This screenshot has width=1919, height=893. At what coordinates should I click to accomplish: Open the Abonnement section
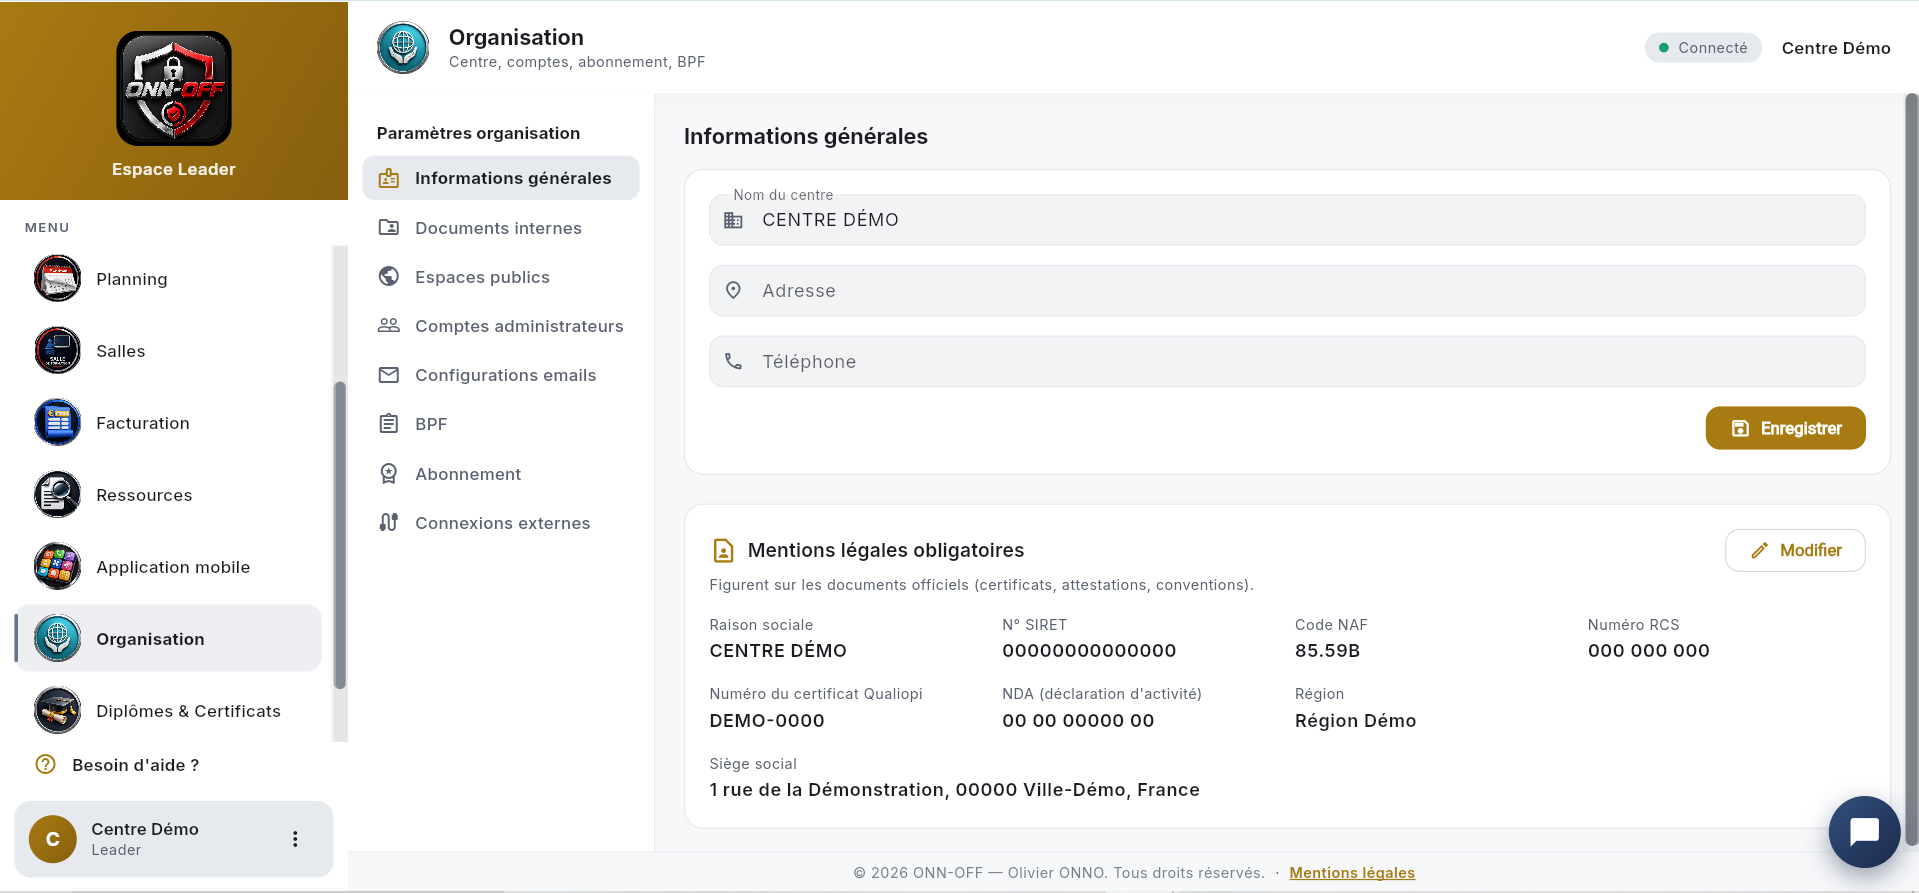pyautogui.click(x=501, y=474)
